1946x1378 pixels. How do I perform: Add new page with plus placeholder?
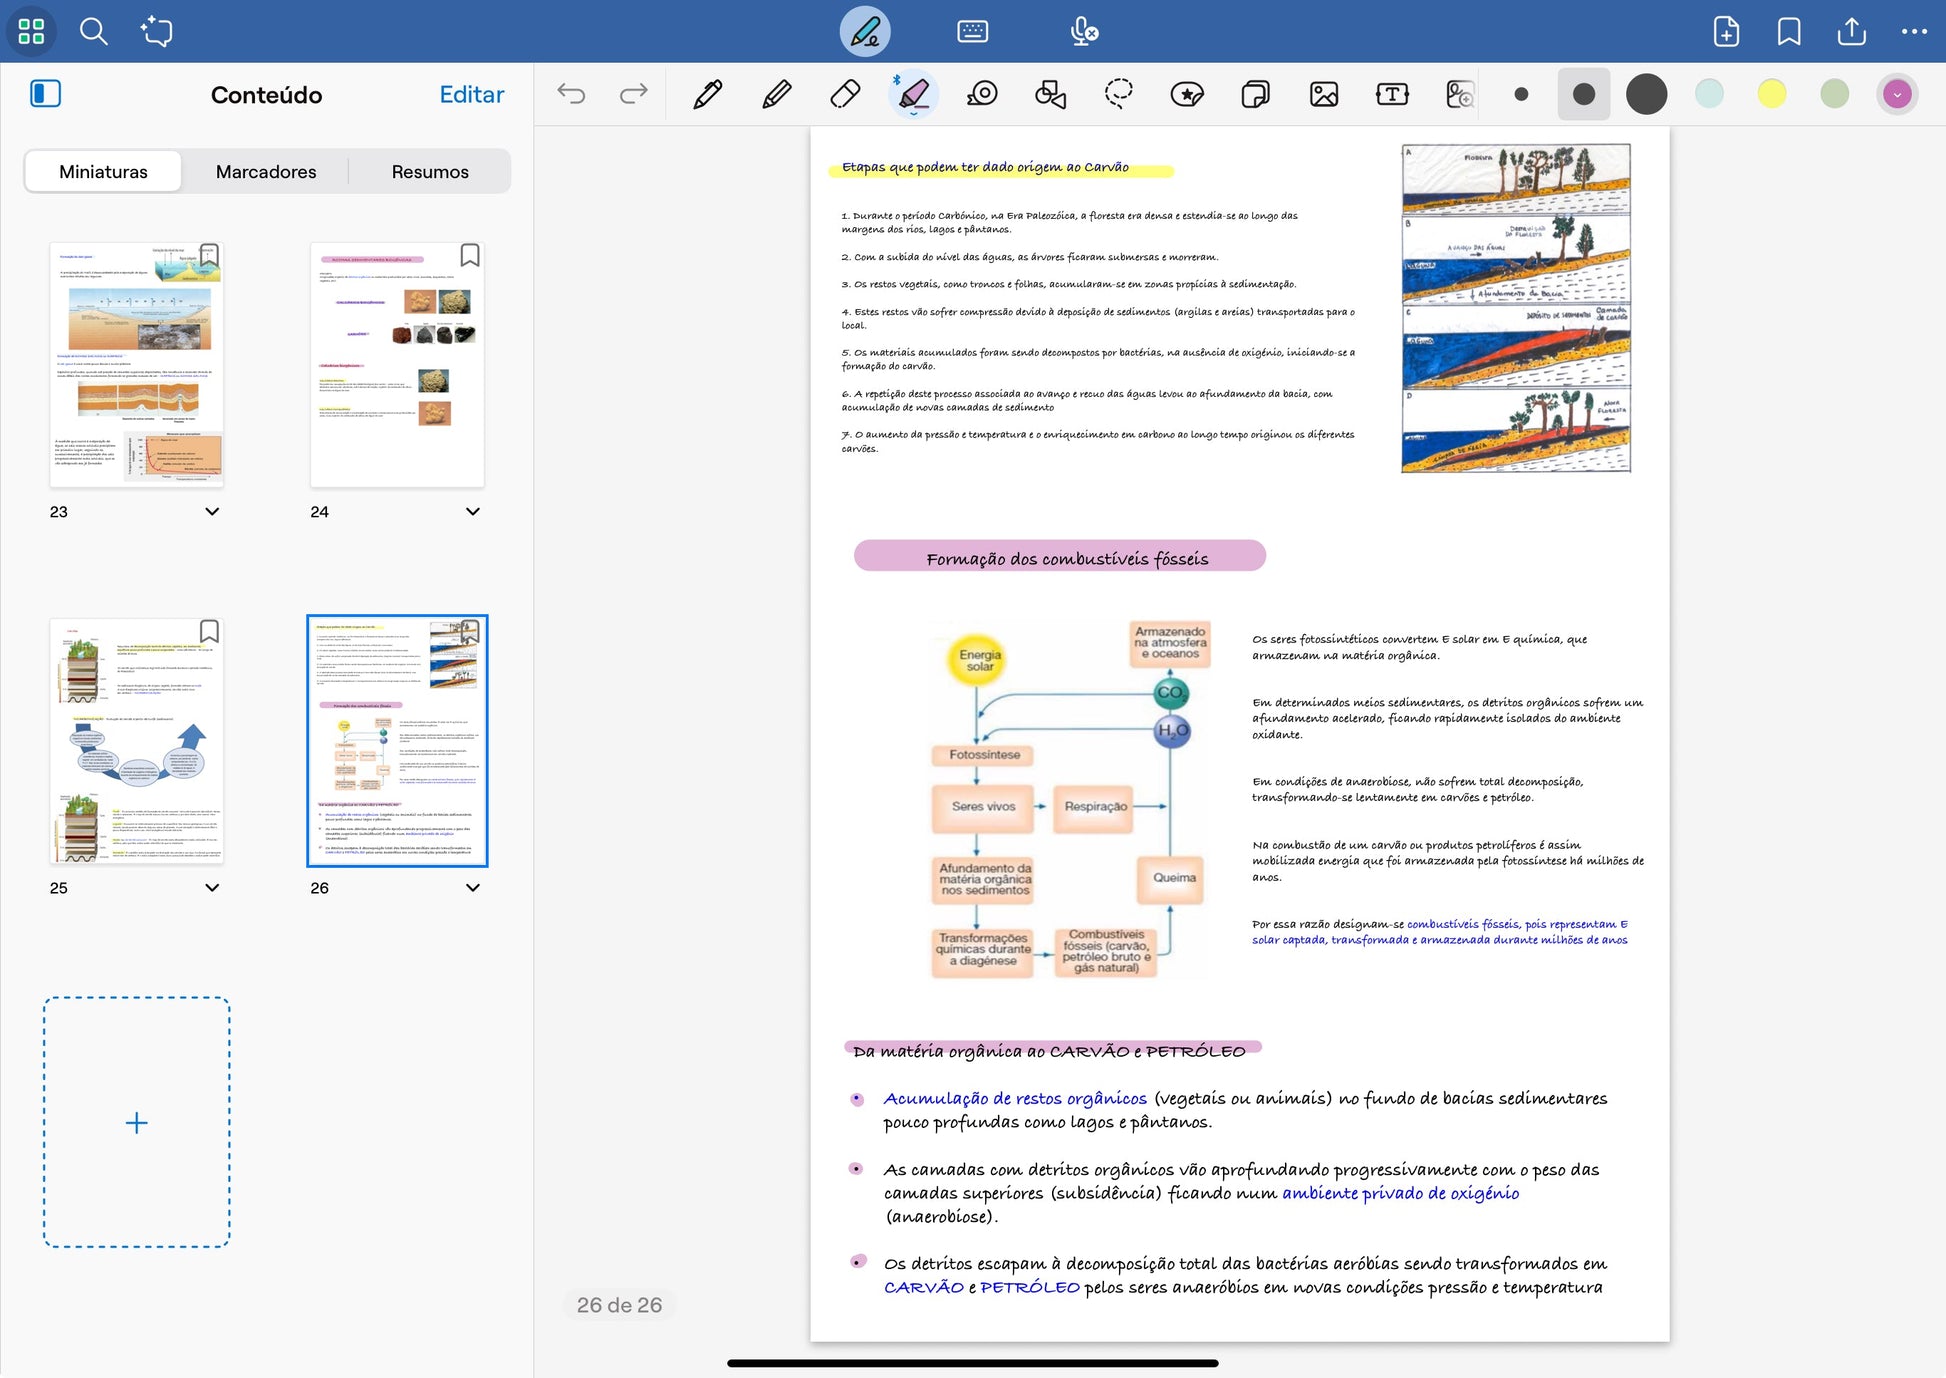(137, 1122)
